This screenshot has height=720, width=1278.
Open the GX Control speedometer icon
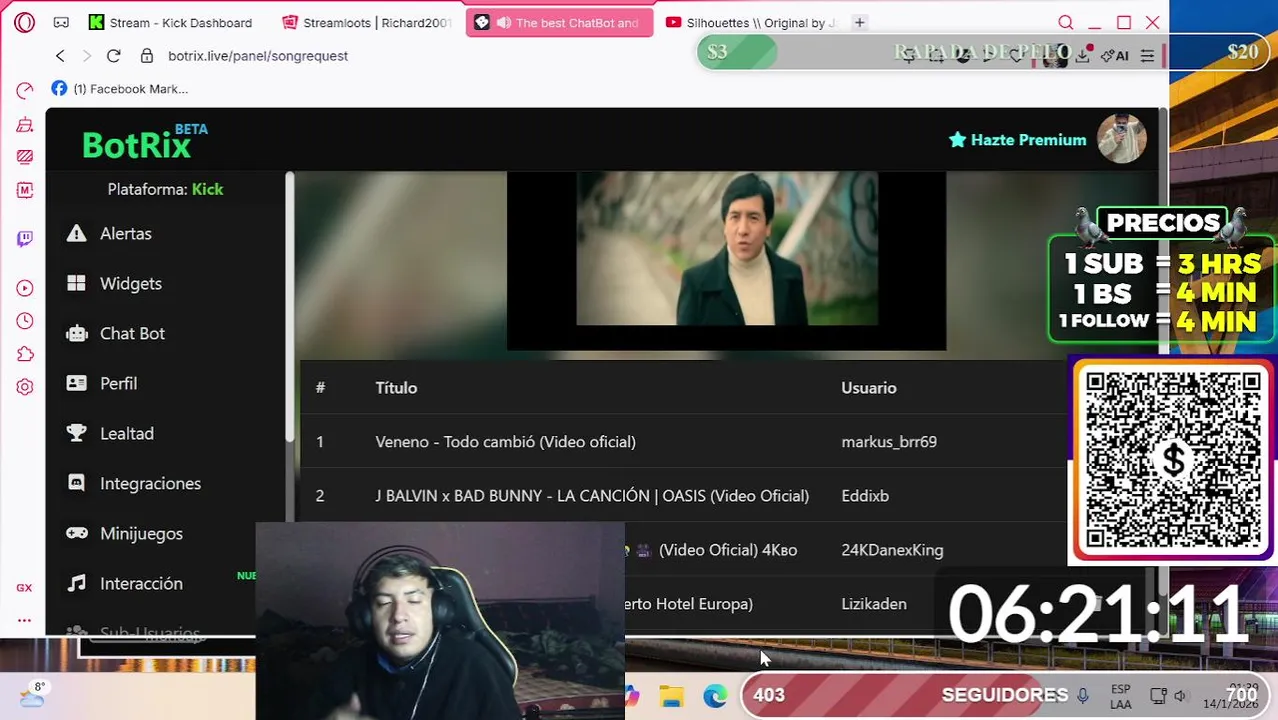coord(25,91)
